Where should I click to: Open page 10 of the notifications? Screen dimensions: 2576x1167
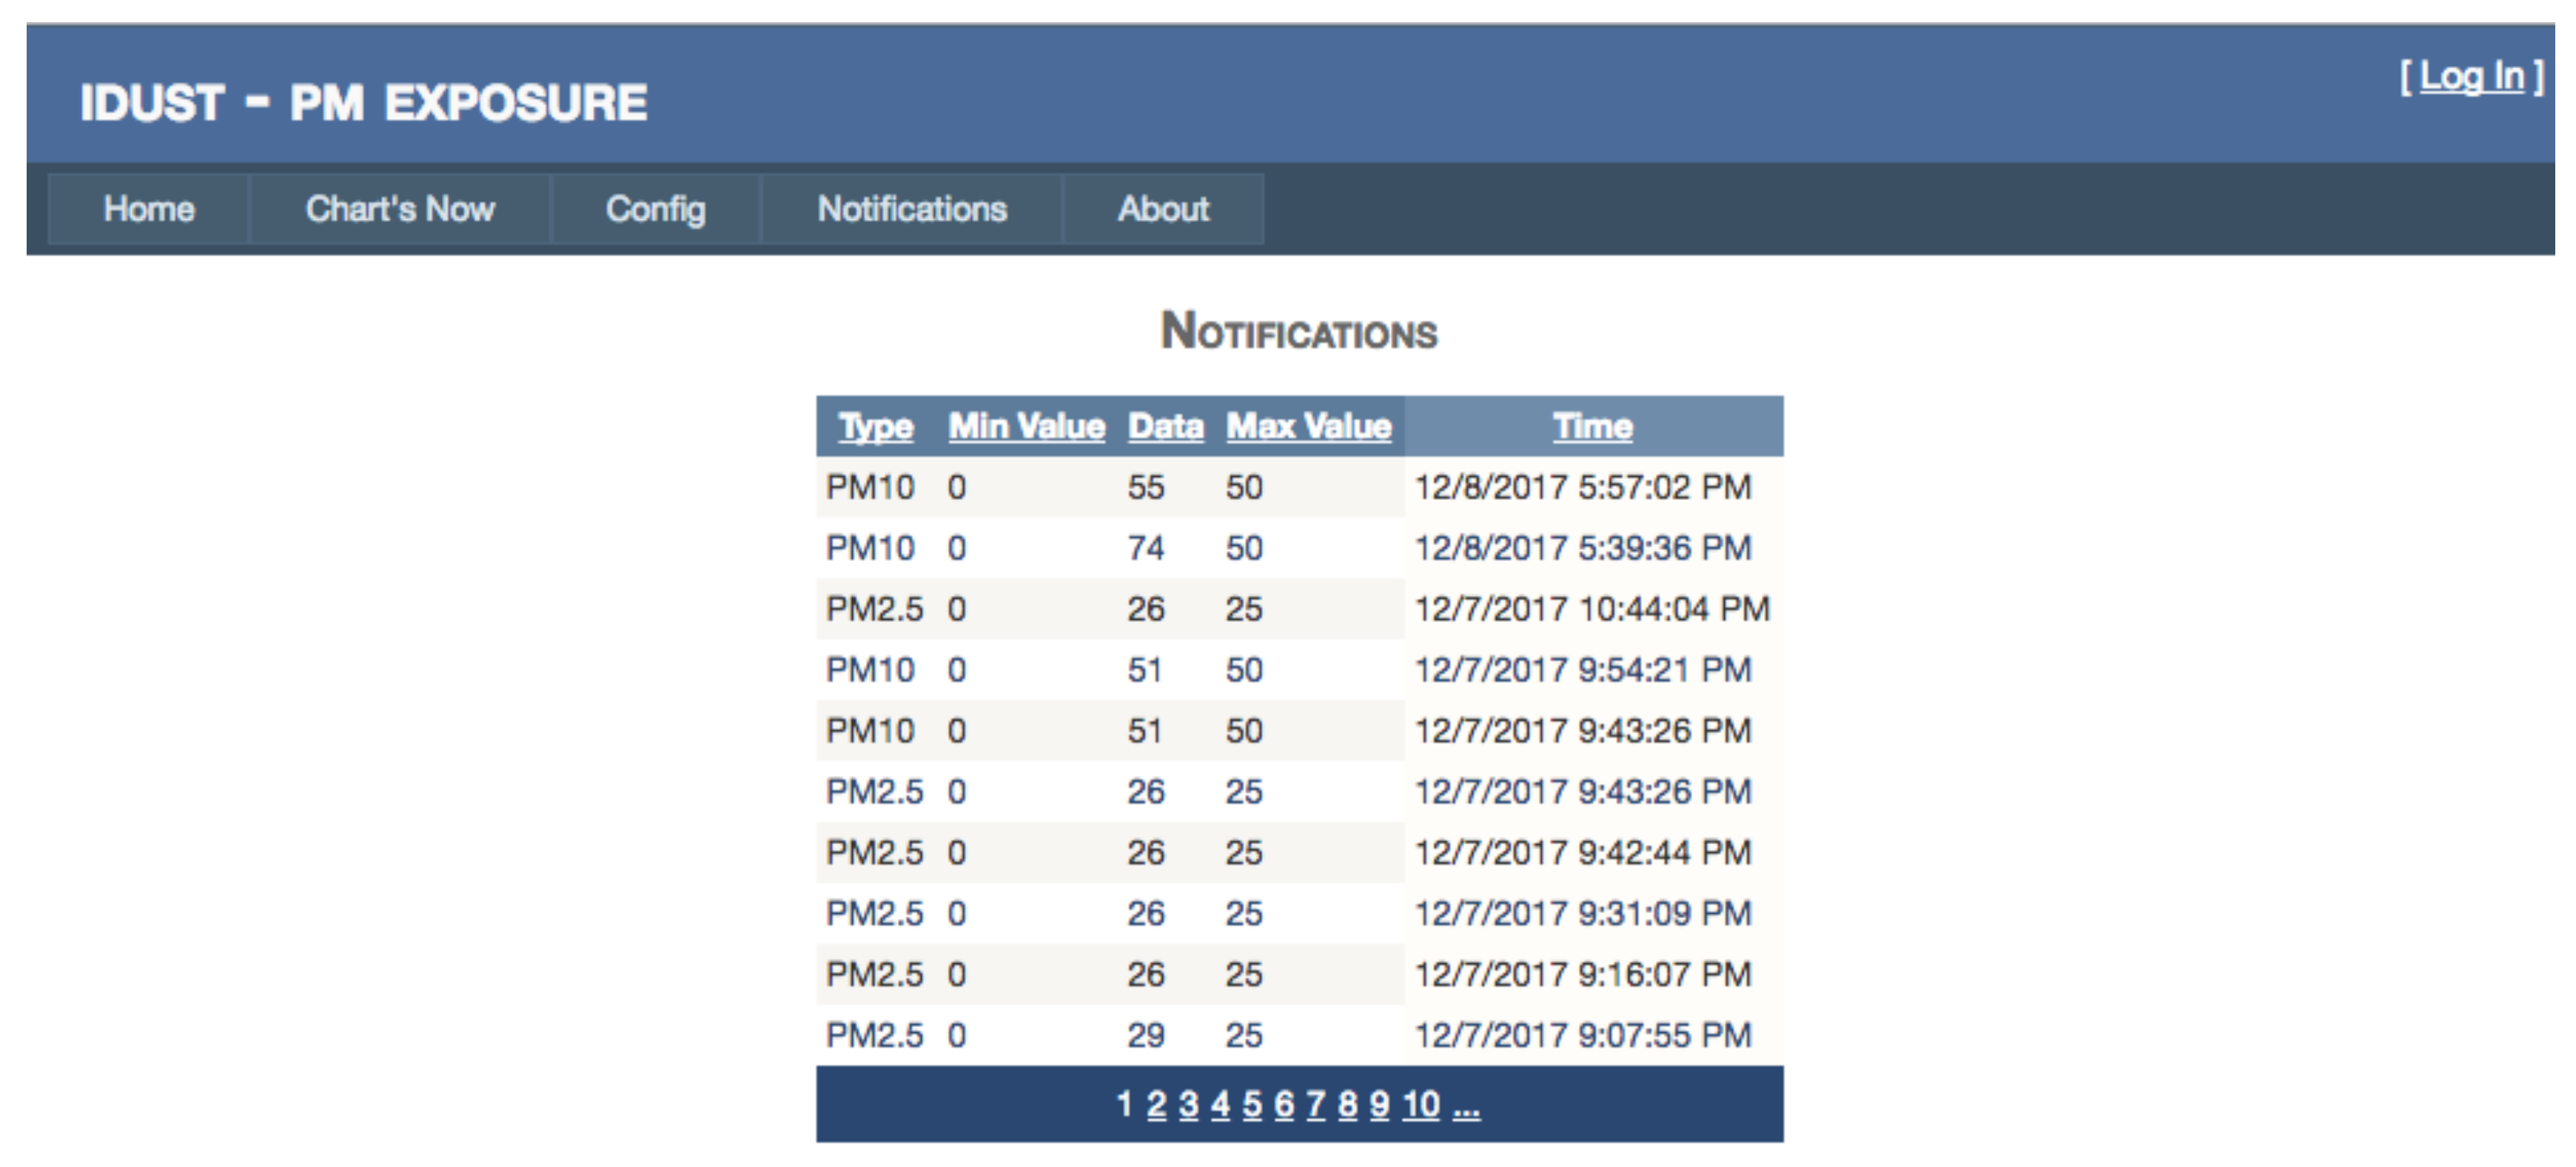coord(1420,1105)
